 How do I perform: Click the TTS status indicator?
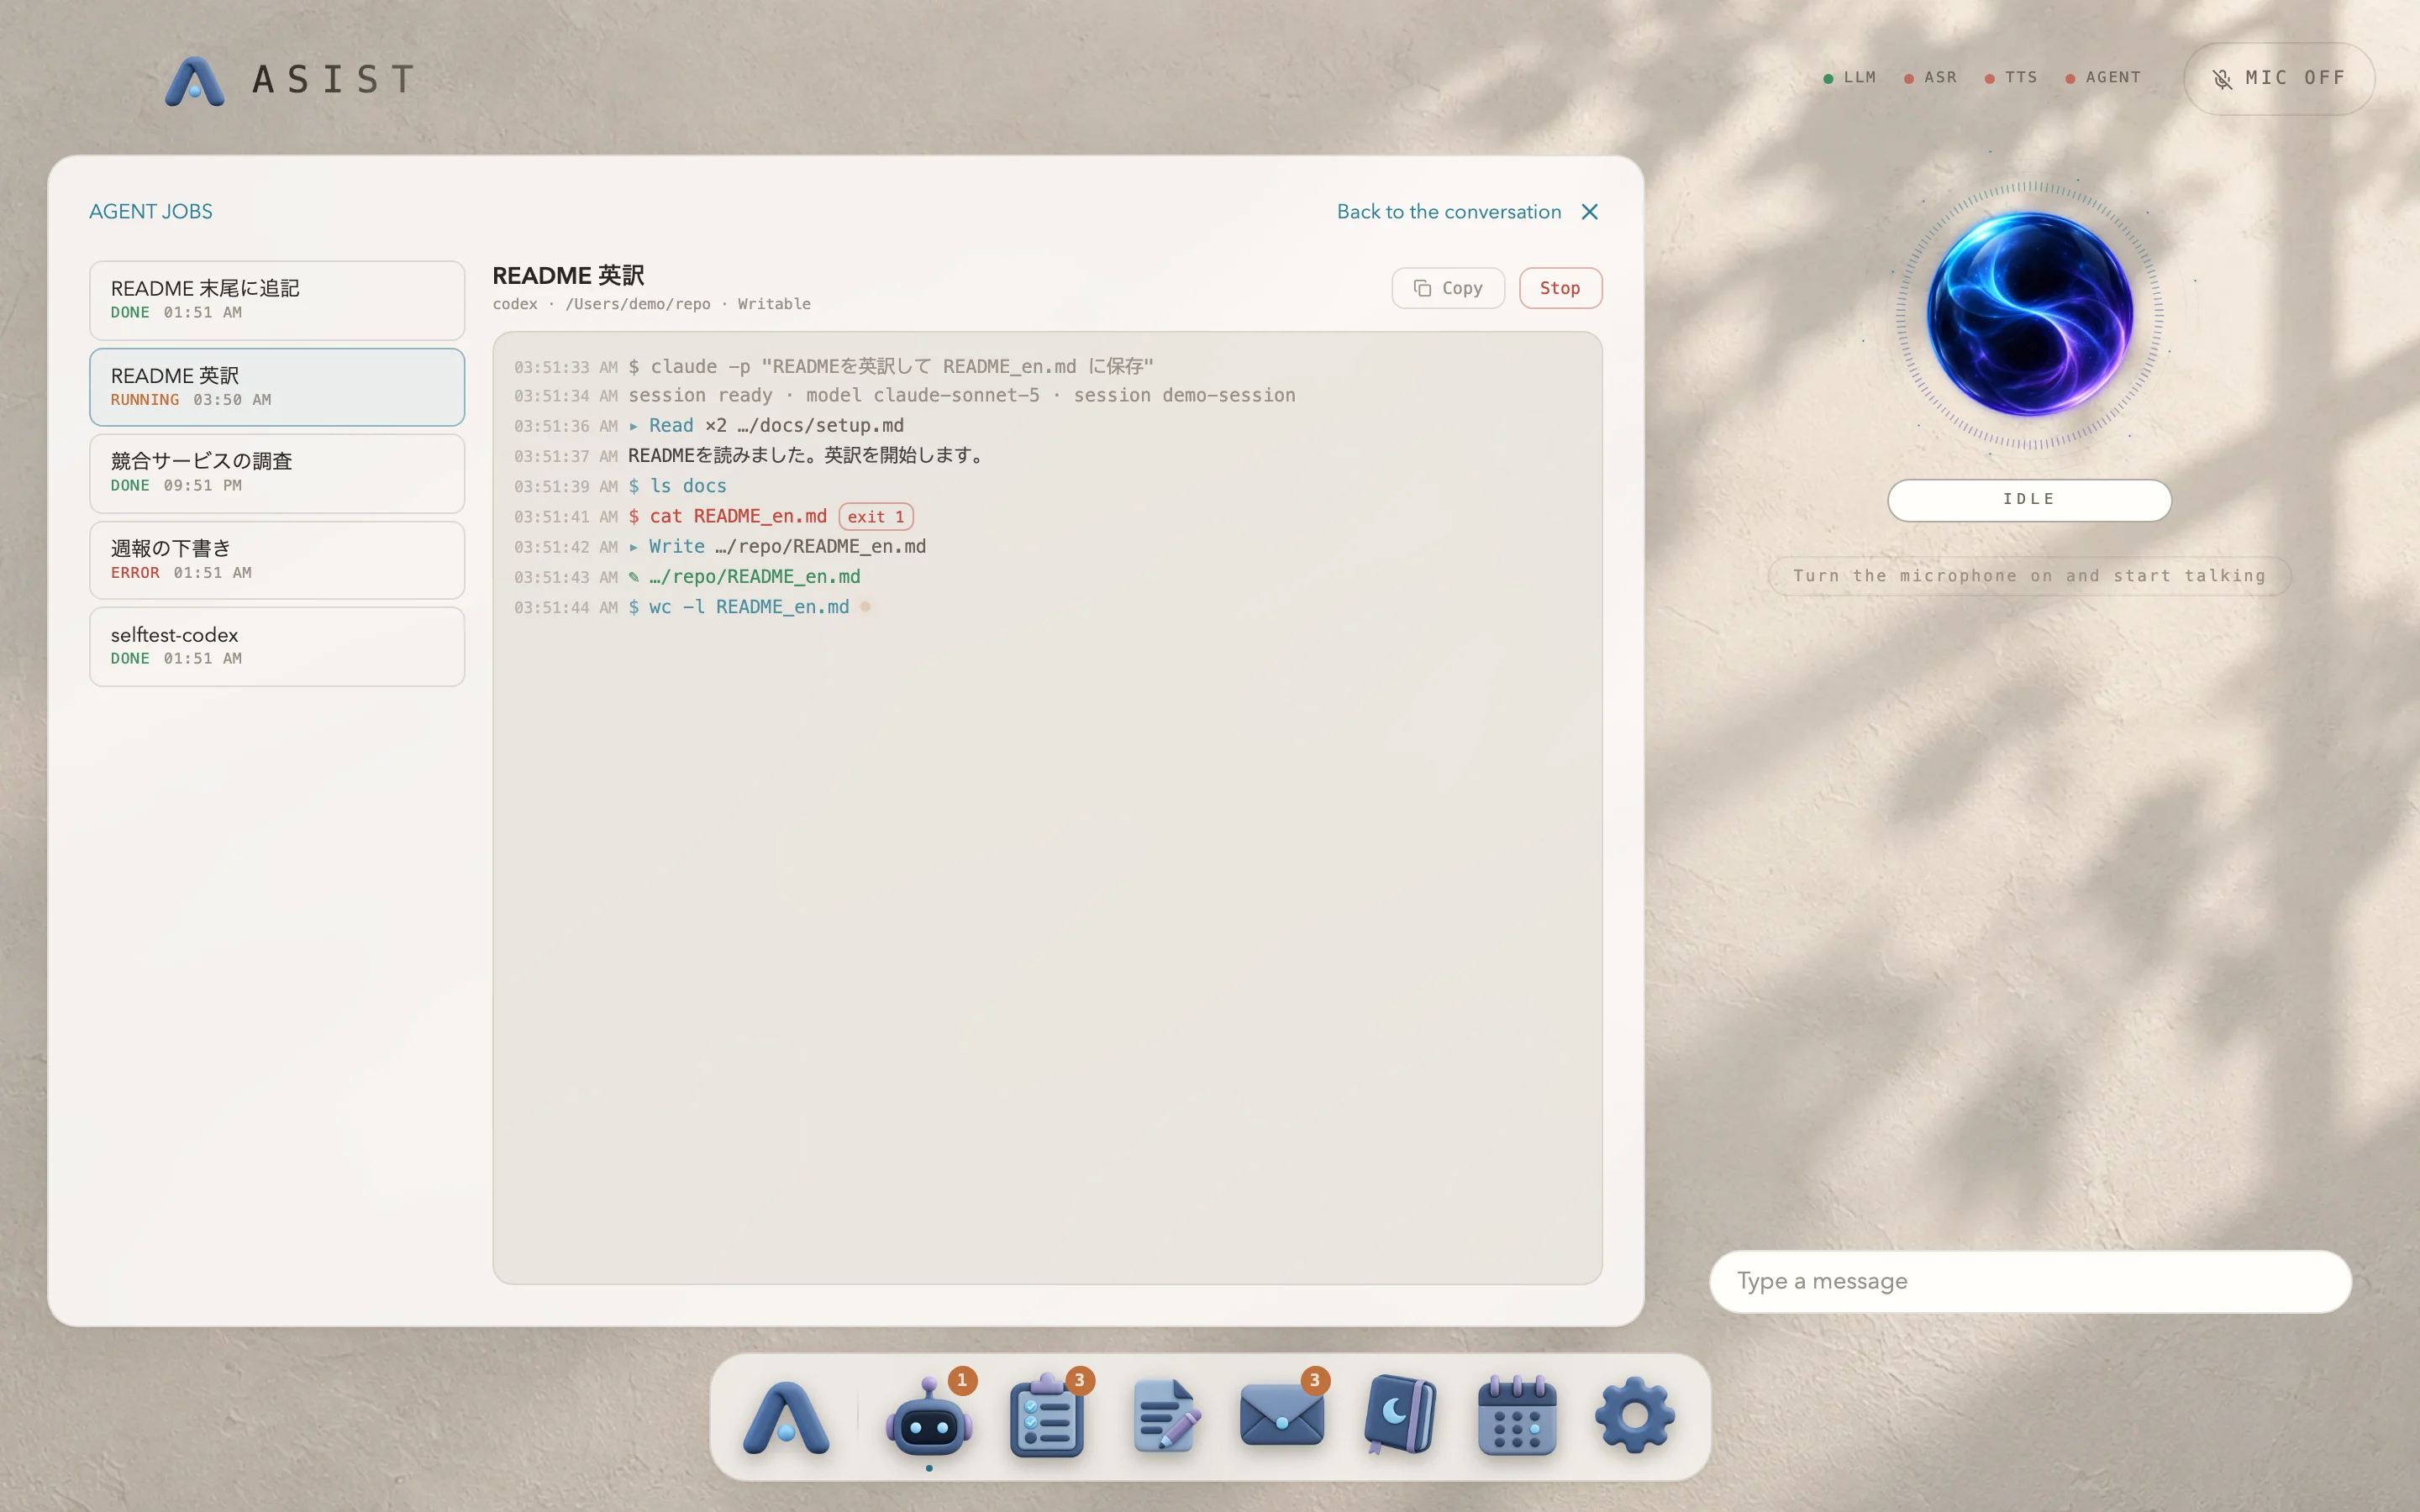click(x=2011, y=78)
